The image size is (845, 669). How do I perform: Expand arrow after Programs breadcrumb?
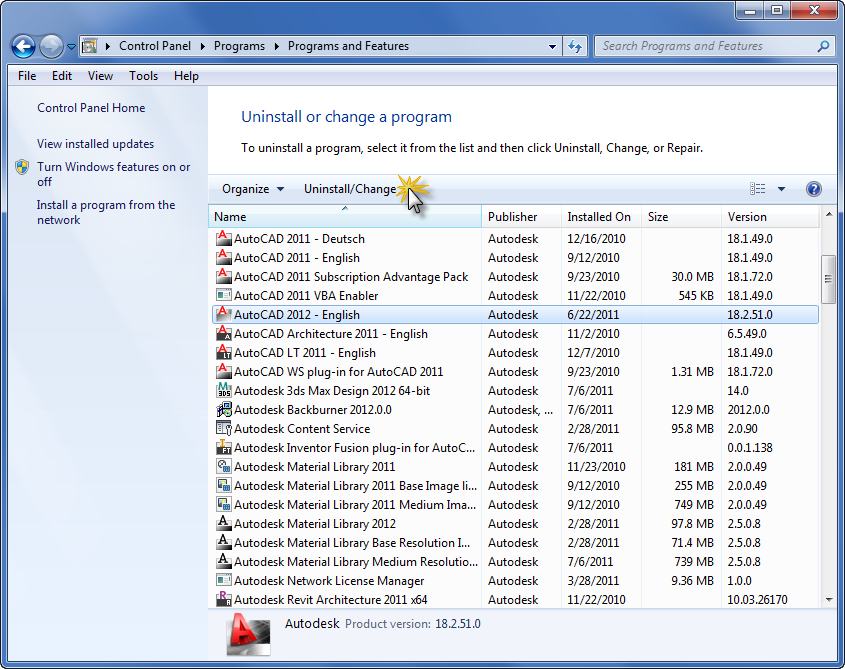click(x=277, y=47)
